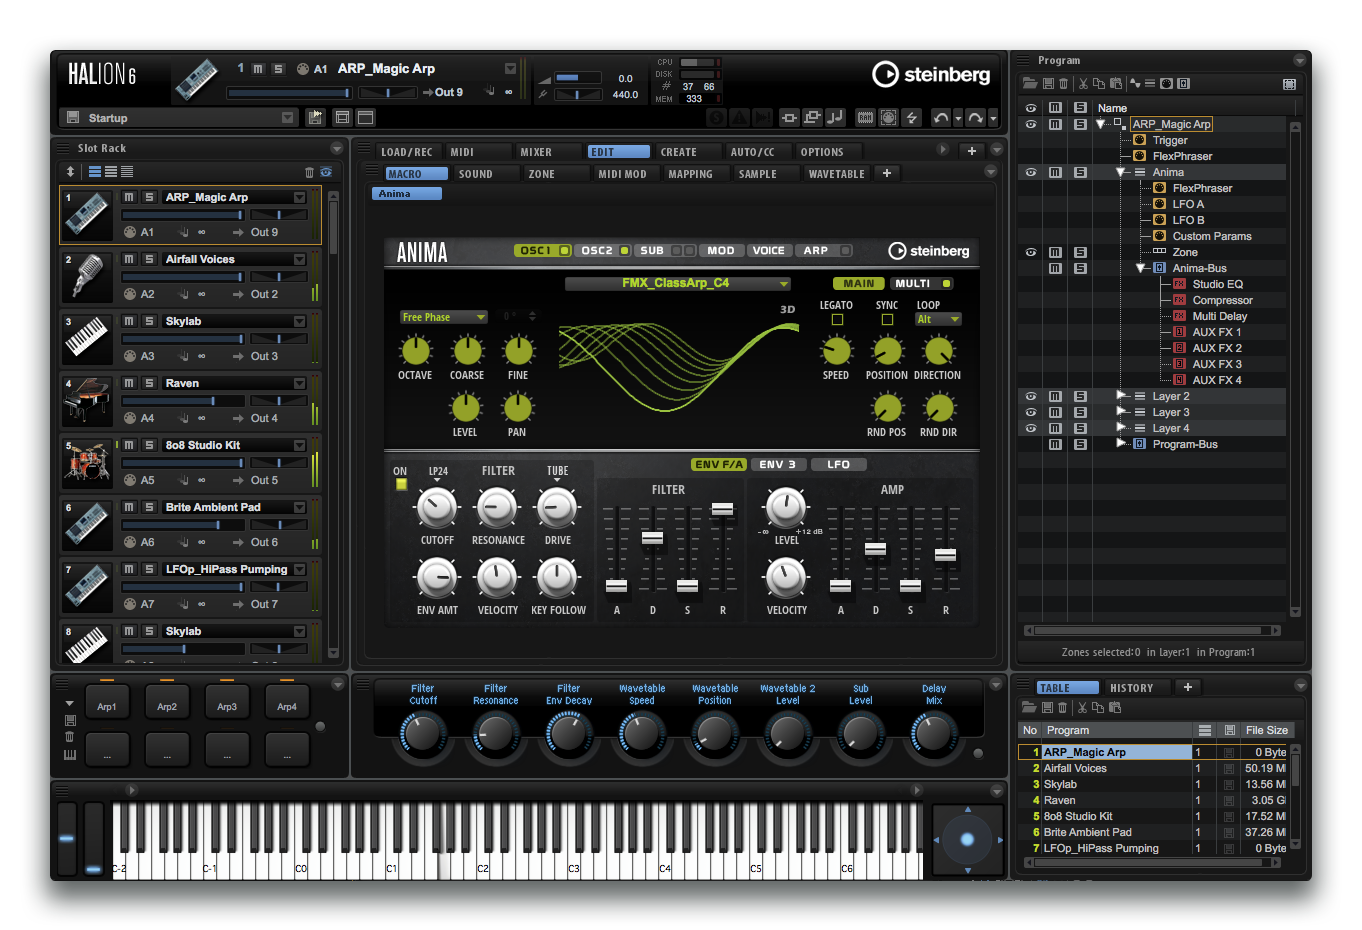Click the scissors cut icon in Program panel
The width and height of the screenshot is (1362, 930).
[1082, 84]
